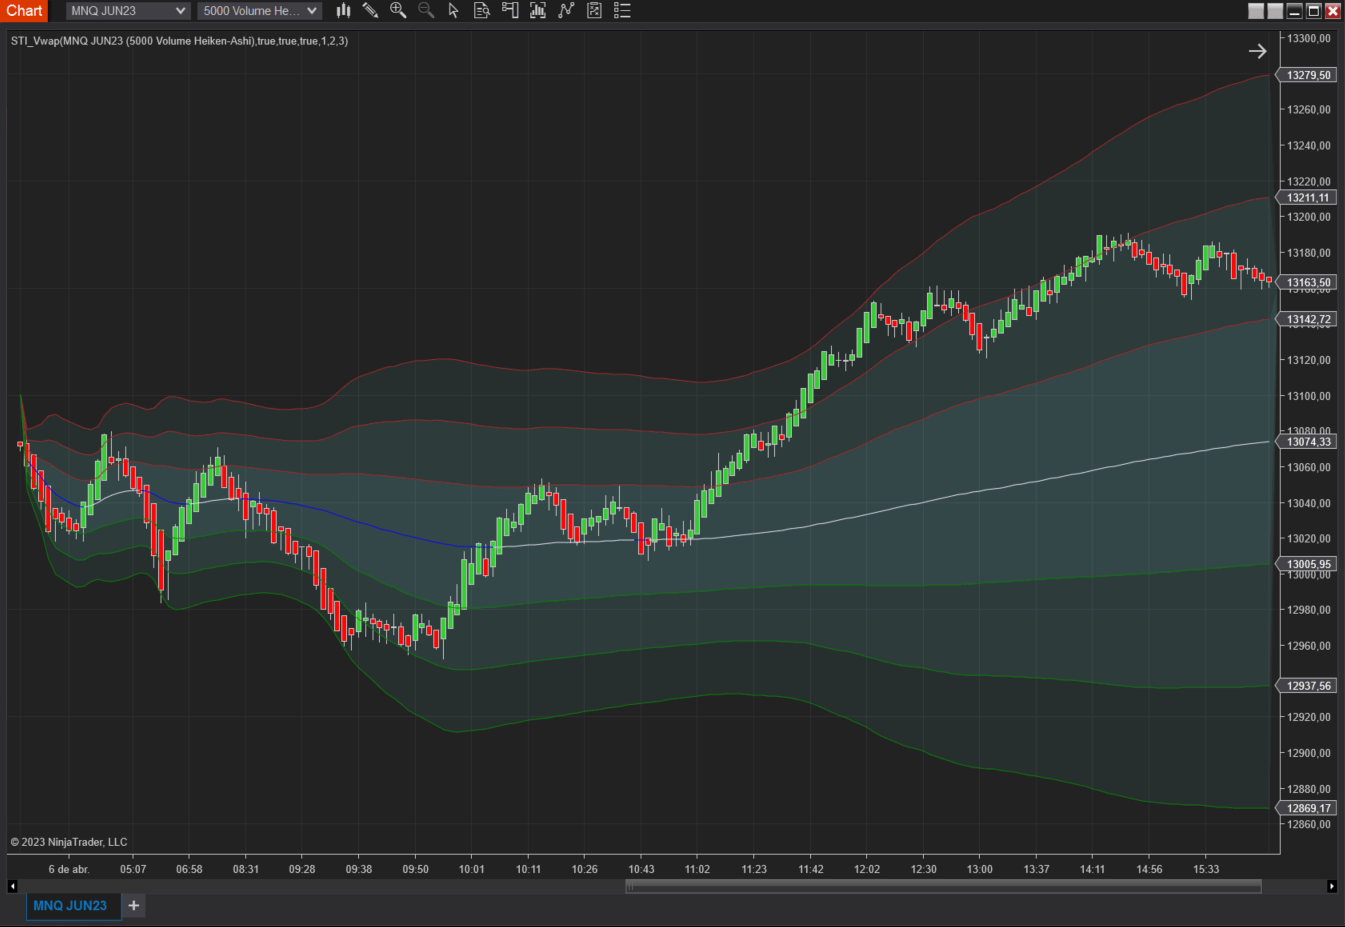Click the 13074,33 VWAP price marker
This screenshot has height=927, width=1345.
(1308, 442)
